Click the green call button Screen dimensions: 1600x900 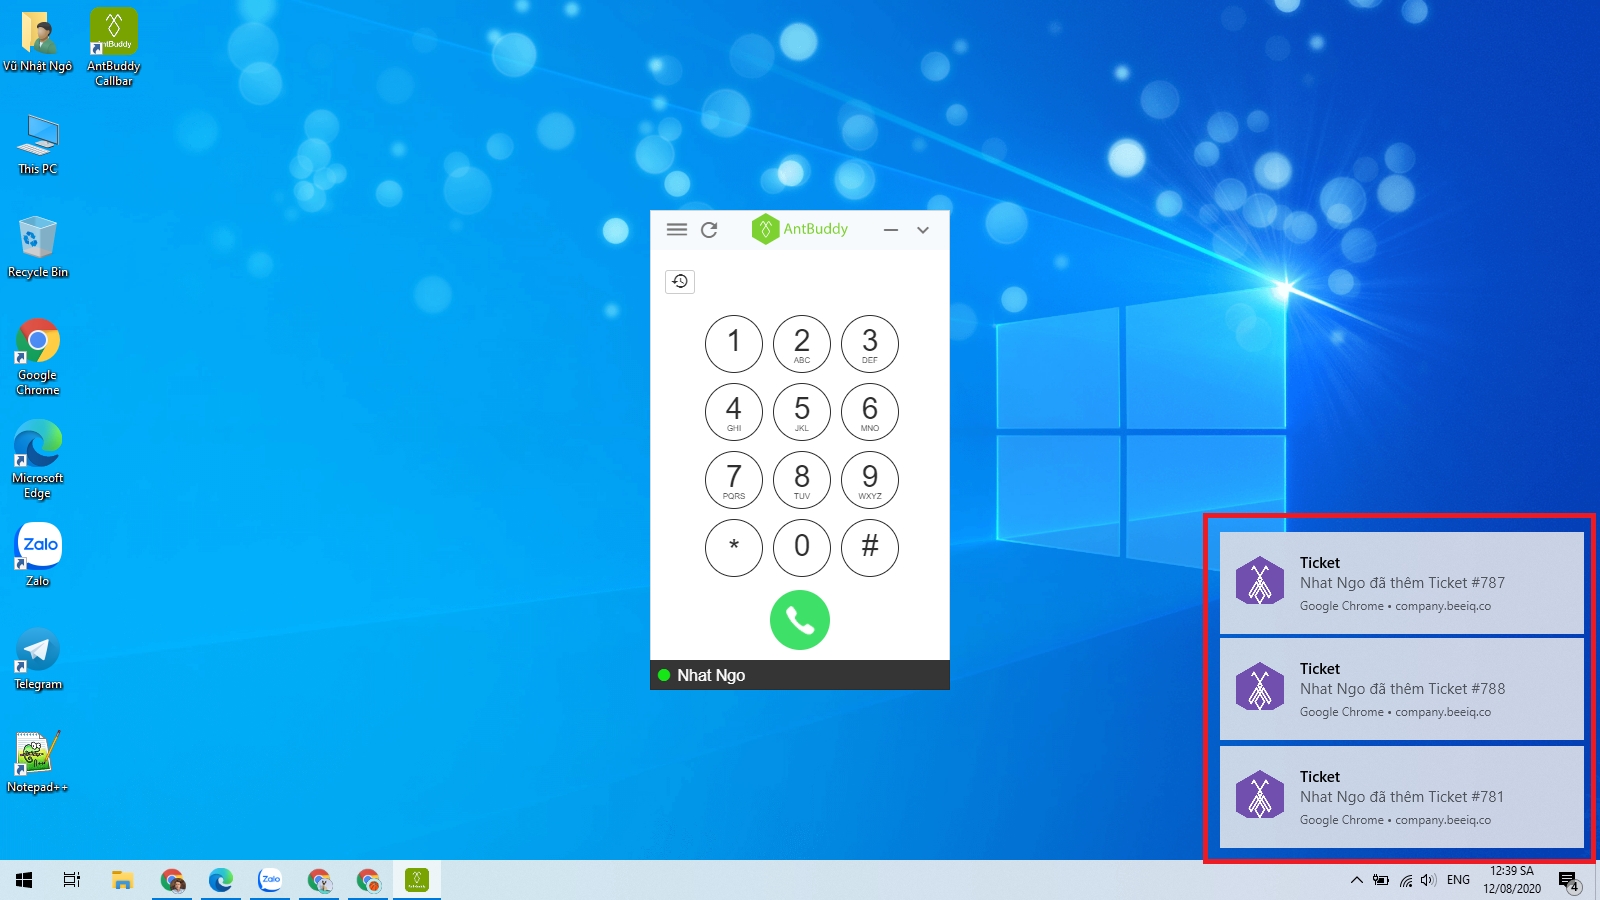pos(799,620)
